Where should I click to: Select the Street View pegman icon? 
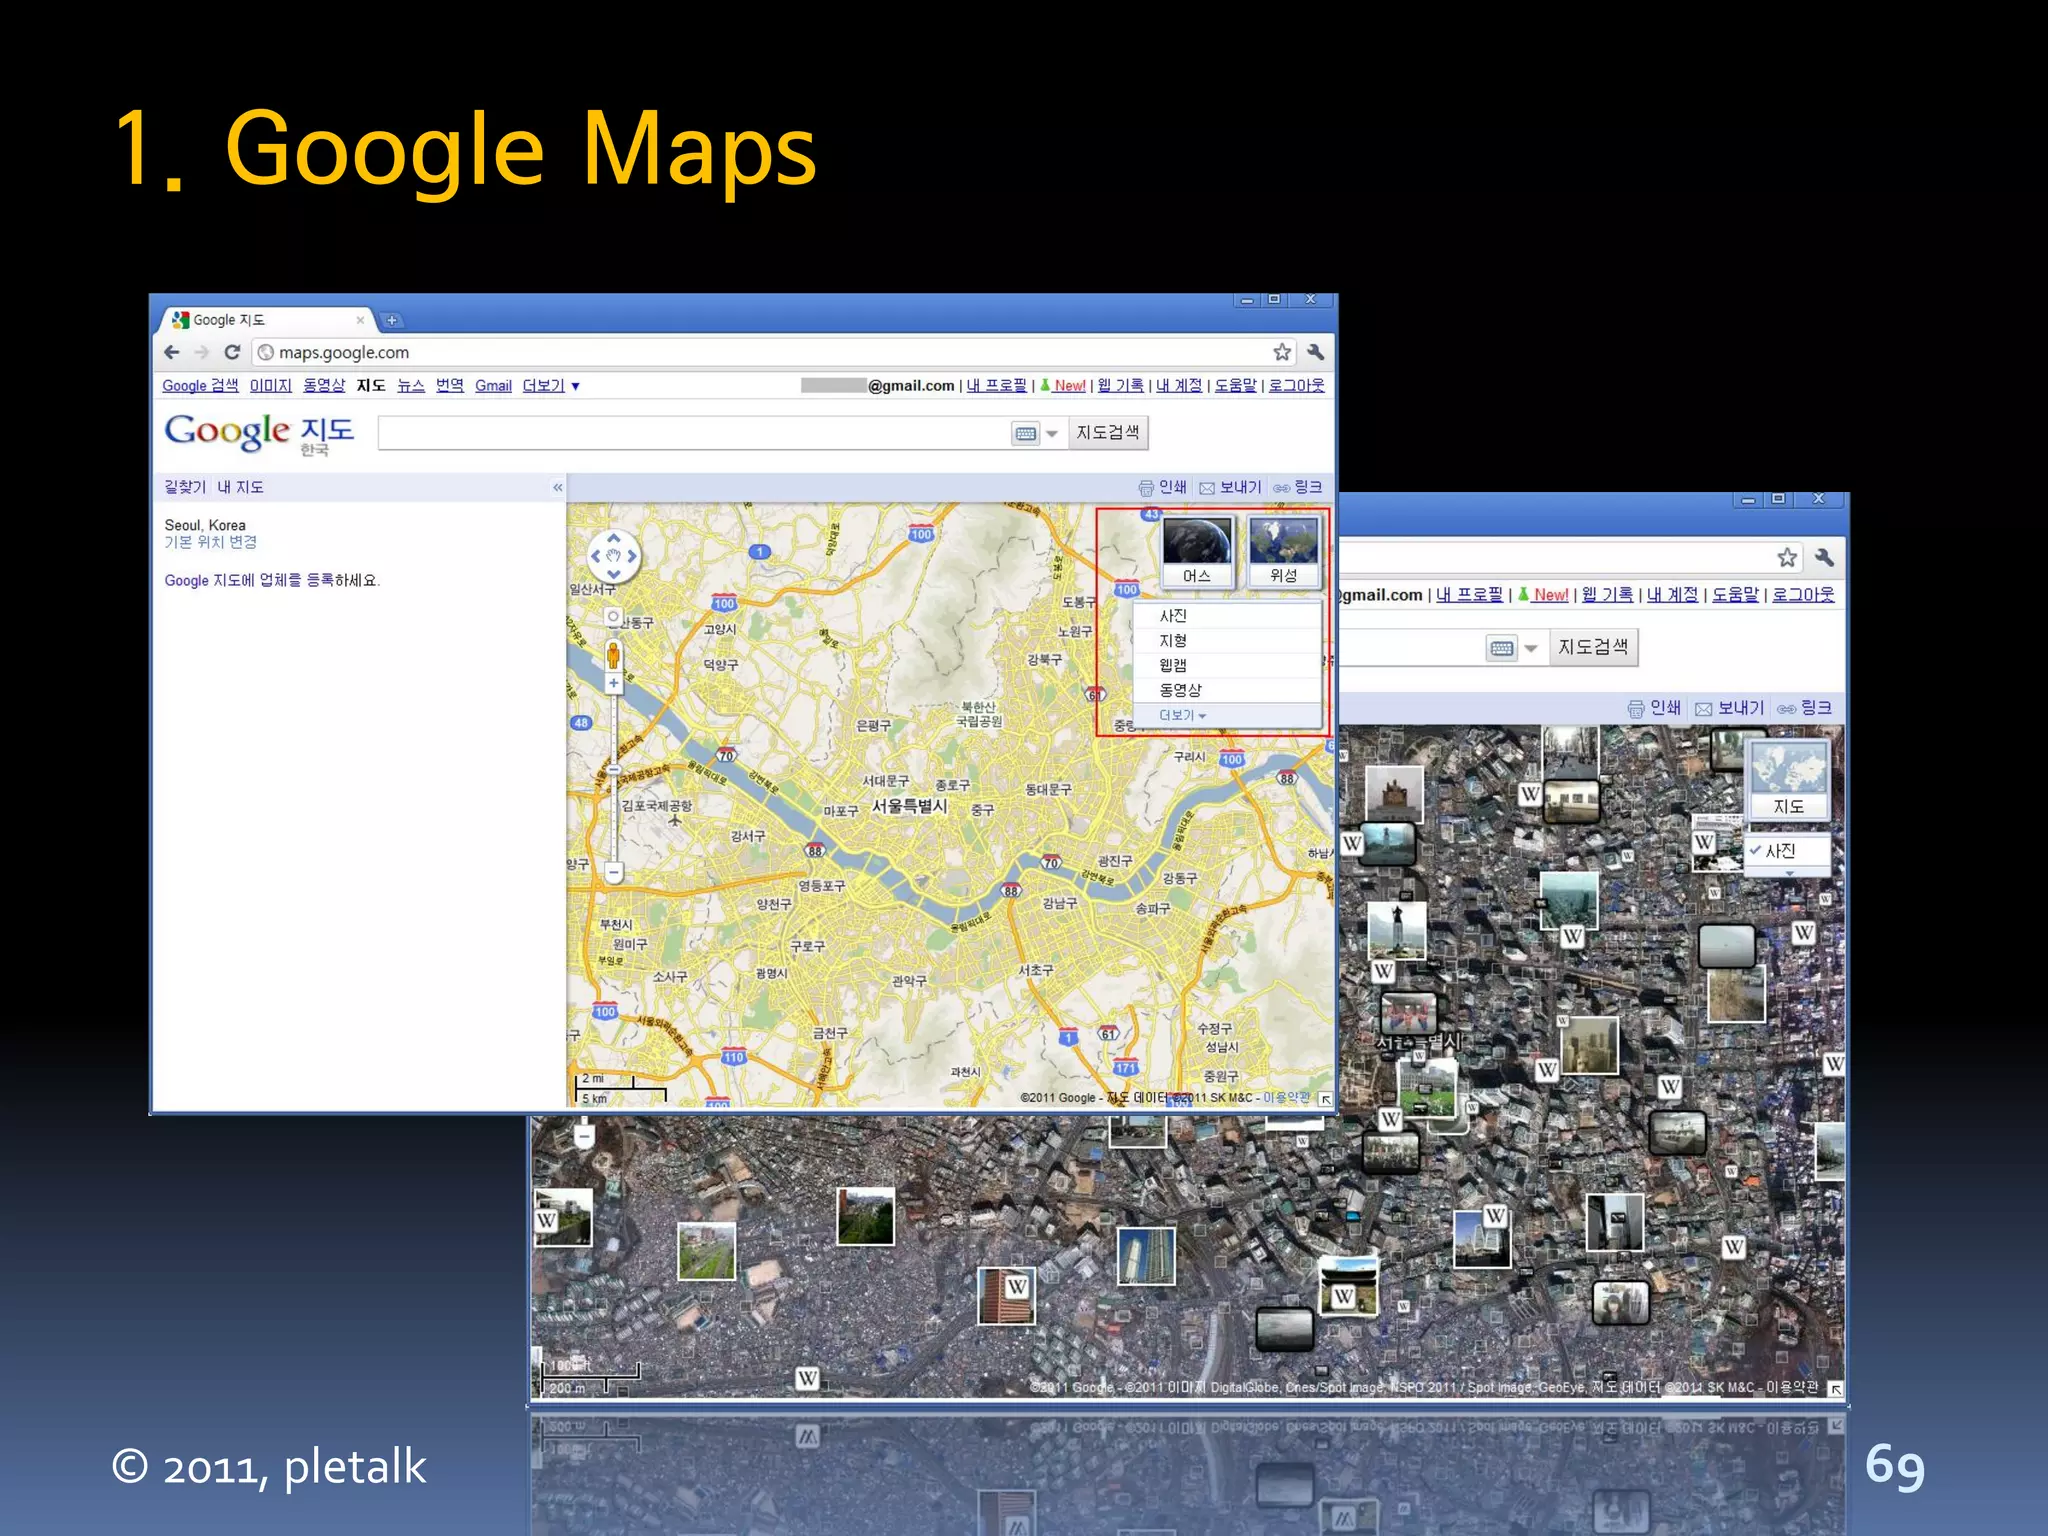tap(613, 655)
